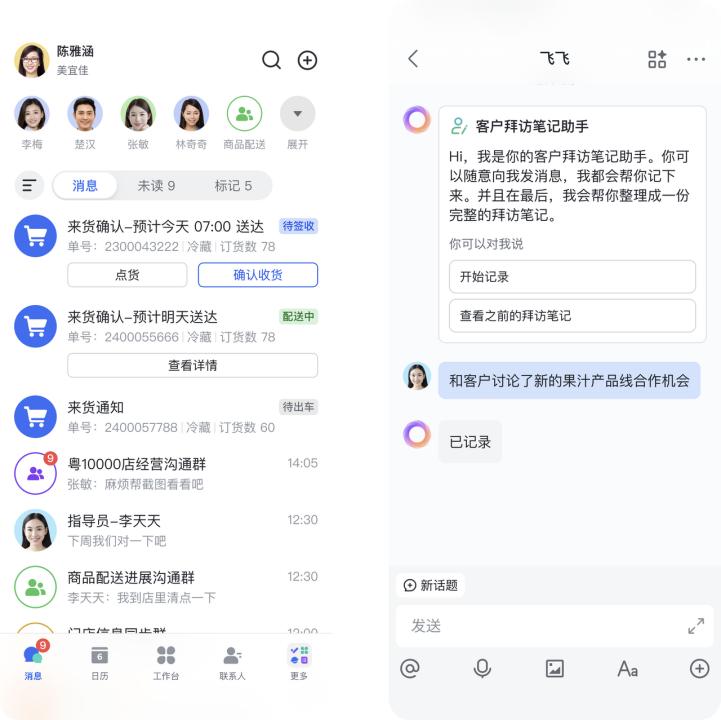Open search with the magnifier icon
The height and width of the screenshot is (720, 721).
(x=271, y=60)
